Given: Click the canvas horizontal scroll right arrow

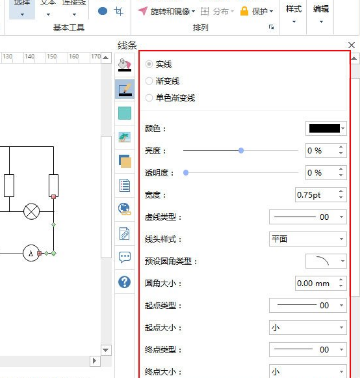Looking at the screenshot, I should pyautogui.click(x=95, y=361).
